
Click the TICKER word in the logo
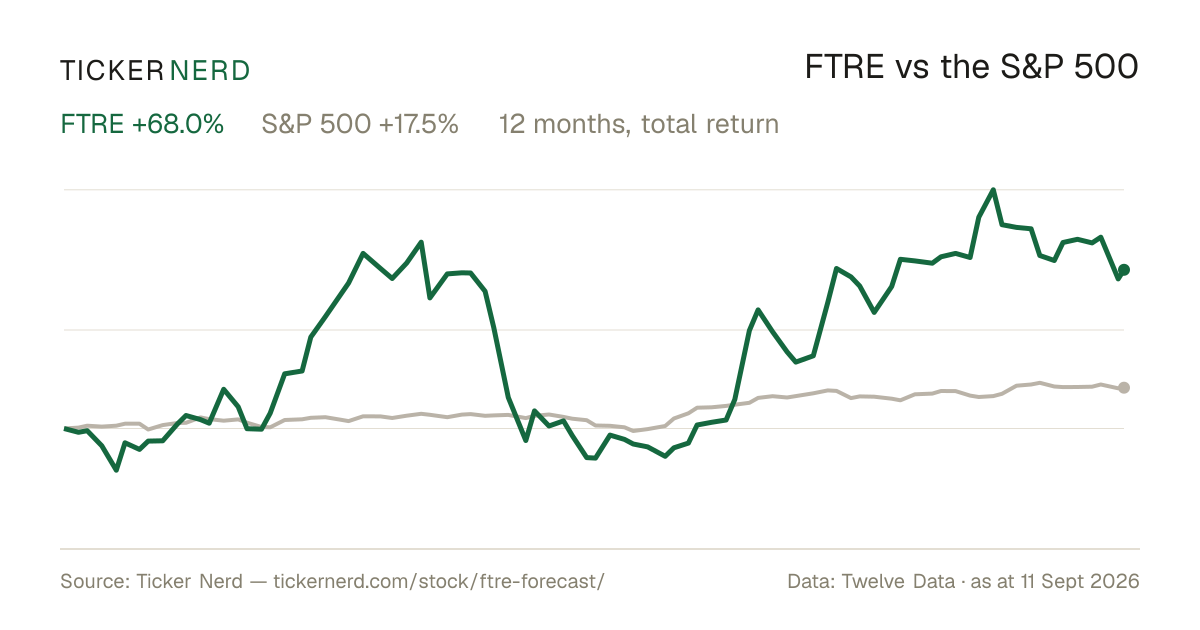111,70
